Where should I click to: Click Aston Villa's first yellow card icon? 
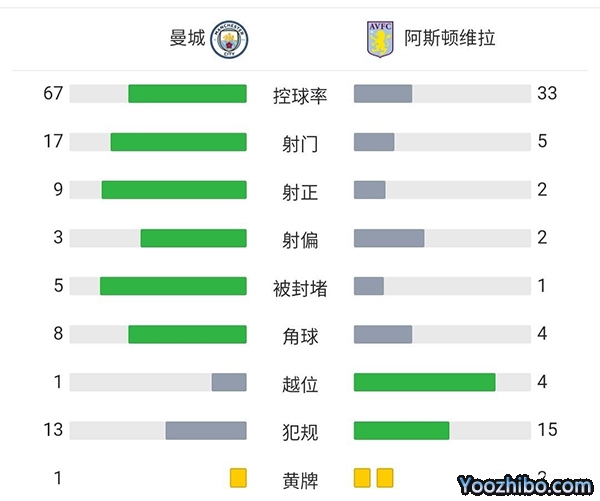pyautogui.click(x=362, y=477)
